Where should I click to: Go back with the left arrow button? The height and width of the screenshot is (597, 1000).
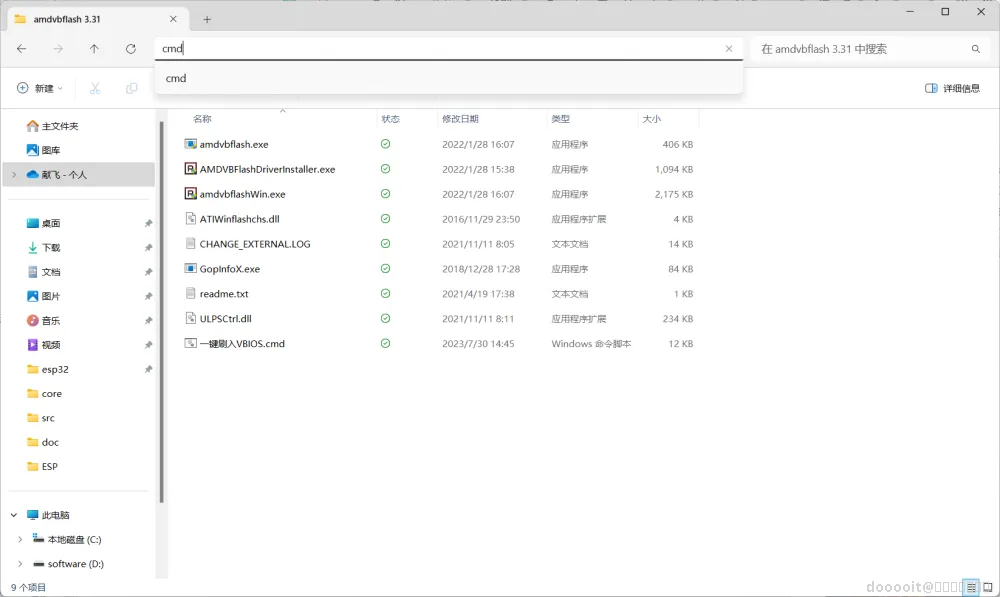point(22,49)
